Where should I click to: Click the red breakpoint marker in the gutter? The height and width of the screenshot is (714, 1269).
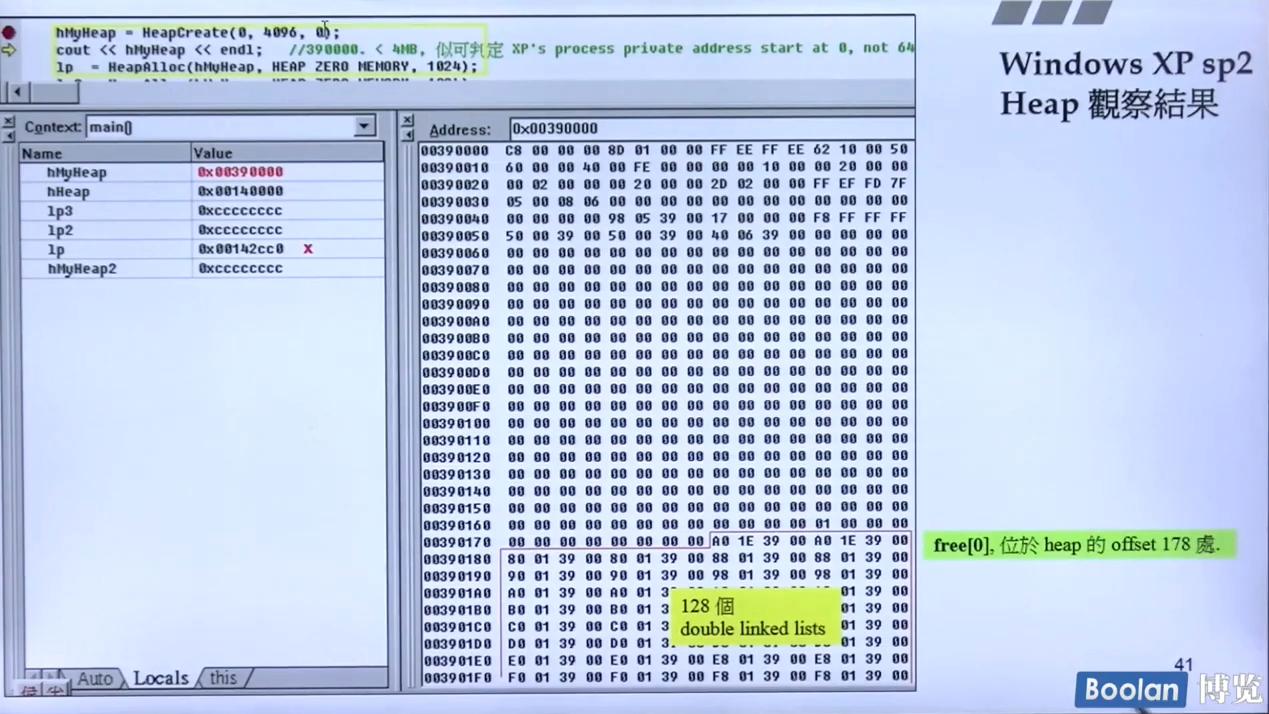9,32
